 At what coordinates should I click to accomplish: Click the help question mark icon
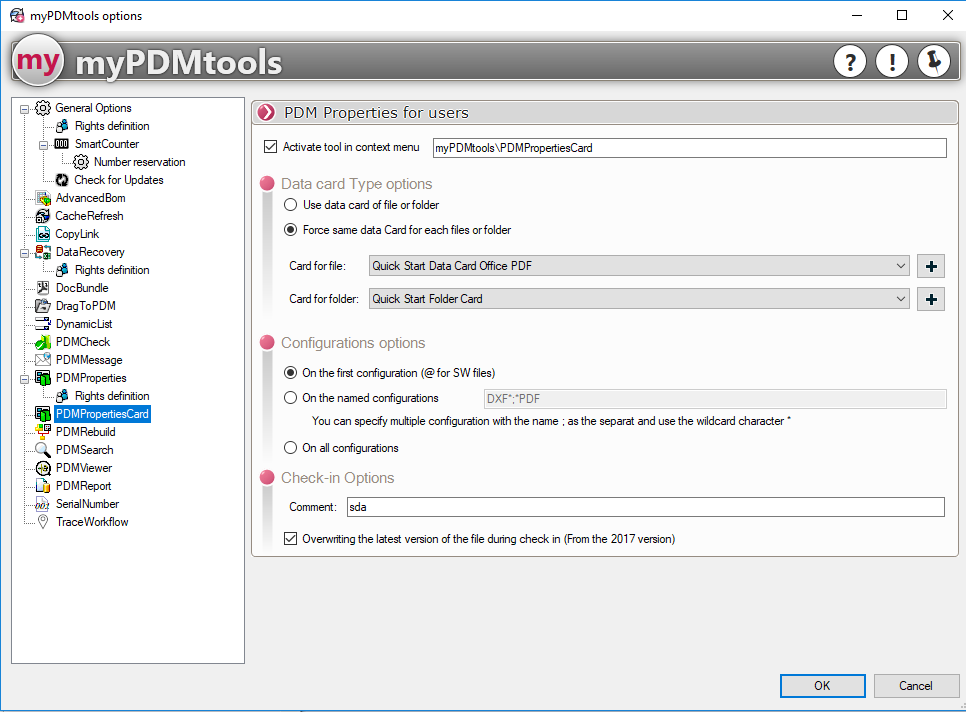(x=850, y=62)
